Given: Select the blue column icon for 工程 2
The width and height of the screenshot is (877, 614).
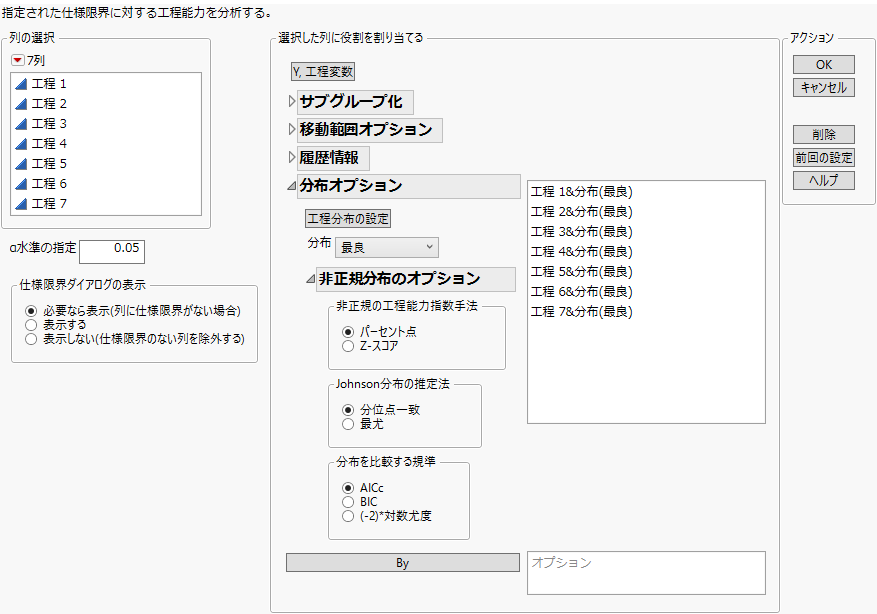Looking at the screenshot, I should 22,104.
